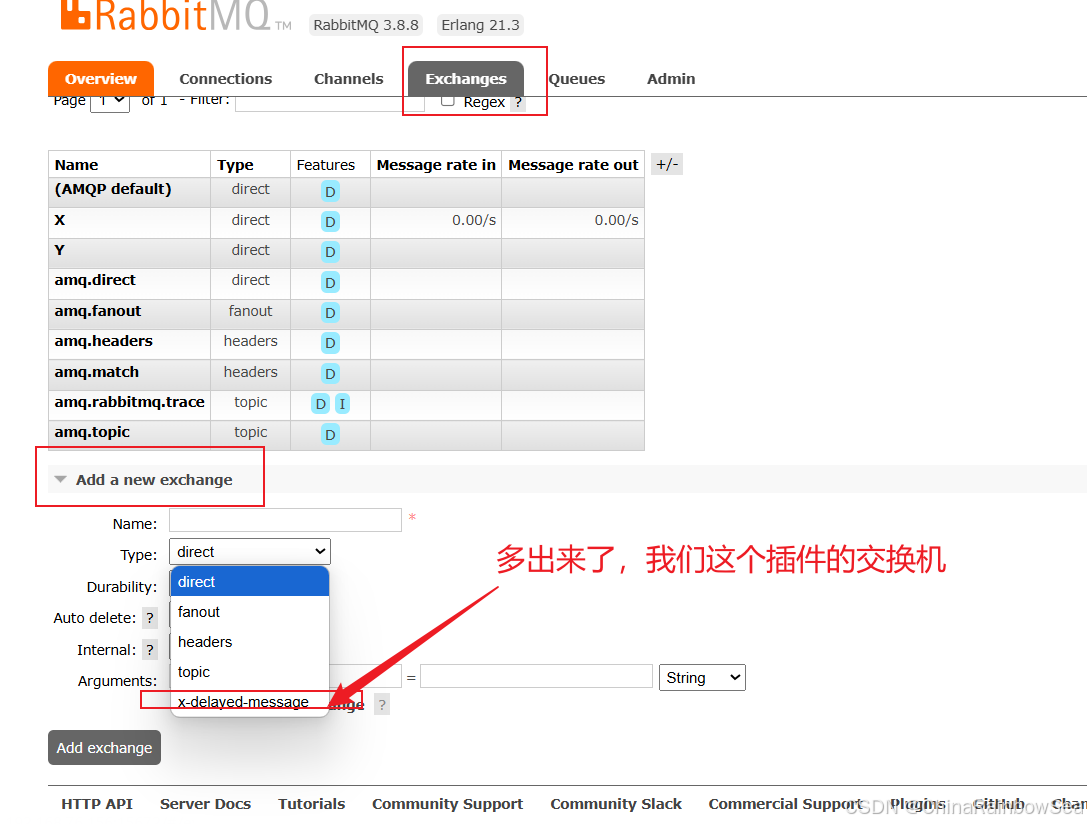
Task: Open the help icon next to Regex
Action: (x=519, y=103)
